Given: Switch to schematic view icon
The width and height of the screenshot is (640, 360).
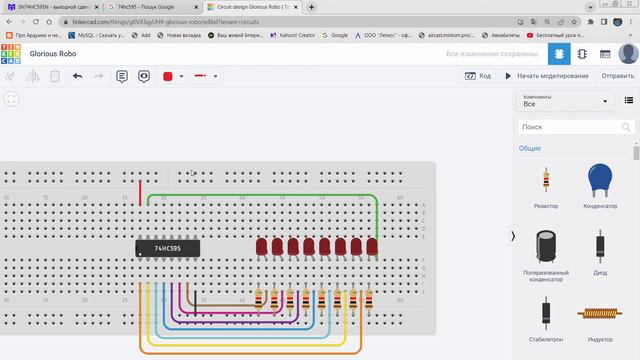Looking at the screenshot, I should click(582, 54).
